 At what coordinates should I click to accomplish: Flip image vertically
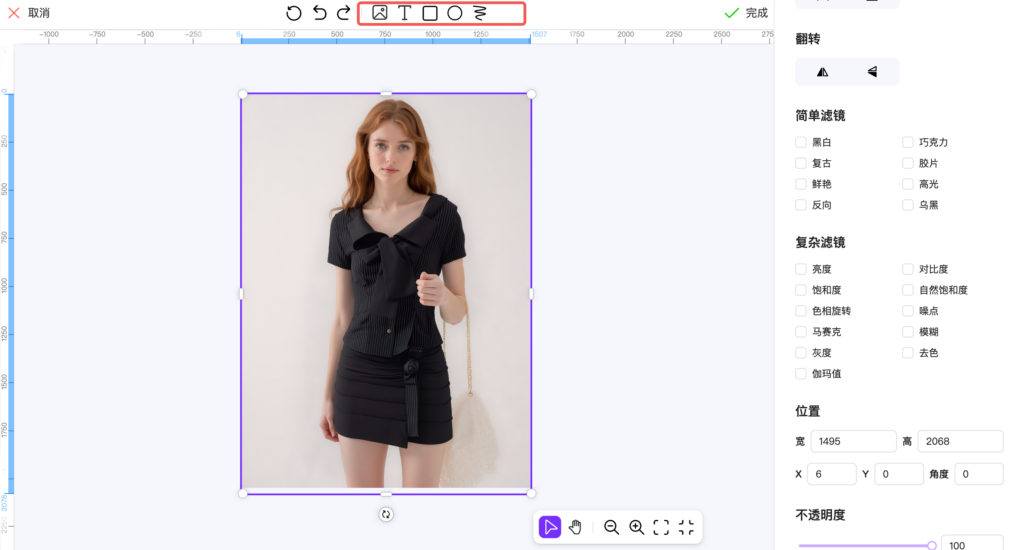[x=872, y=72]
